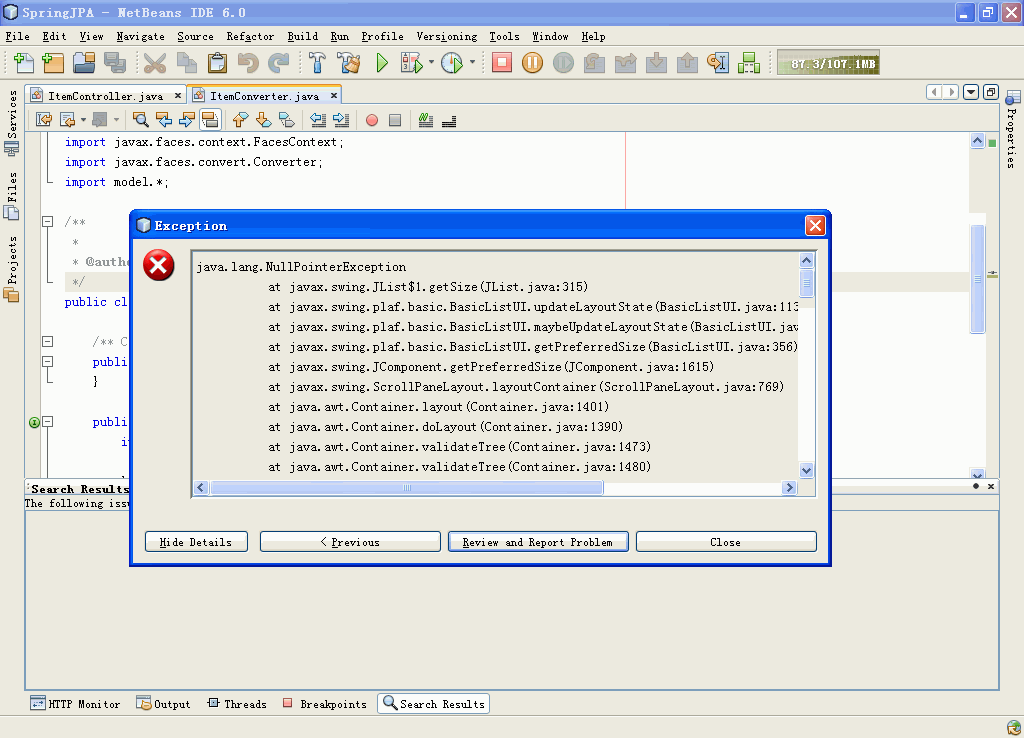Screen dimensions: 1024x738
Task: Click the green Run Main Project icon
Action: pyautogui.click(x=382, y=63)
